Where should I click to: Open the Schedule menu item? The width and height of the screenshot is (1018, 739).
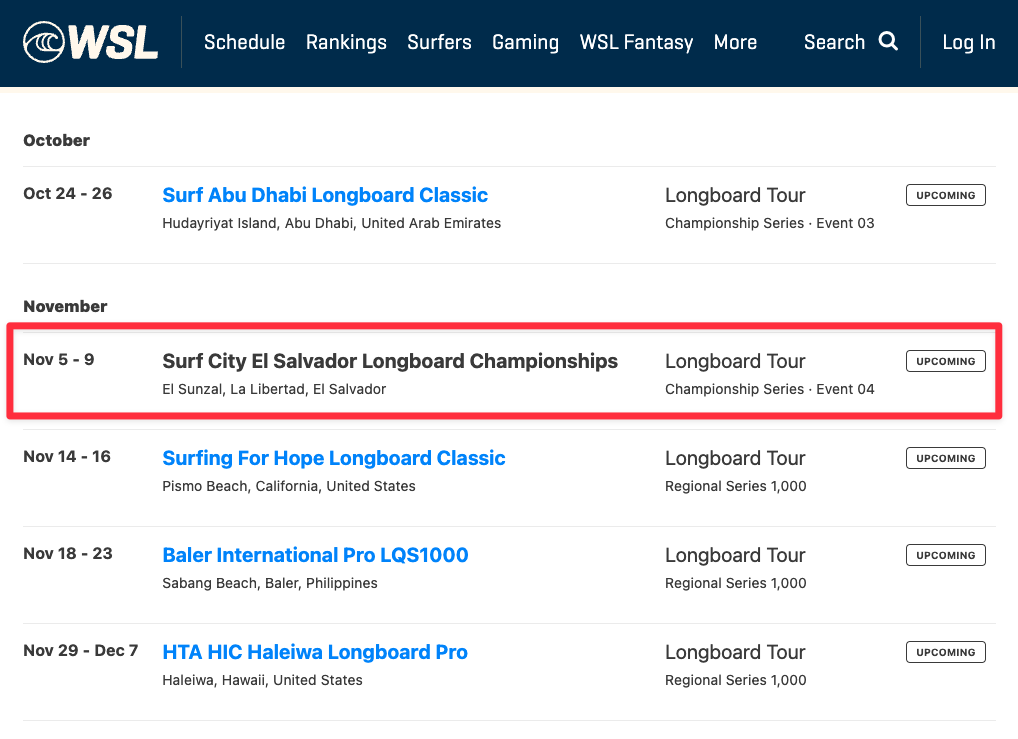pos(244,42)
